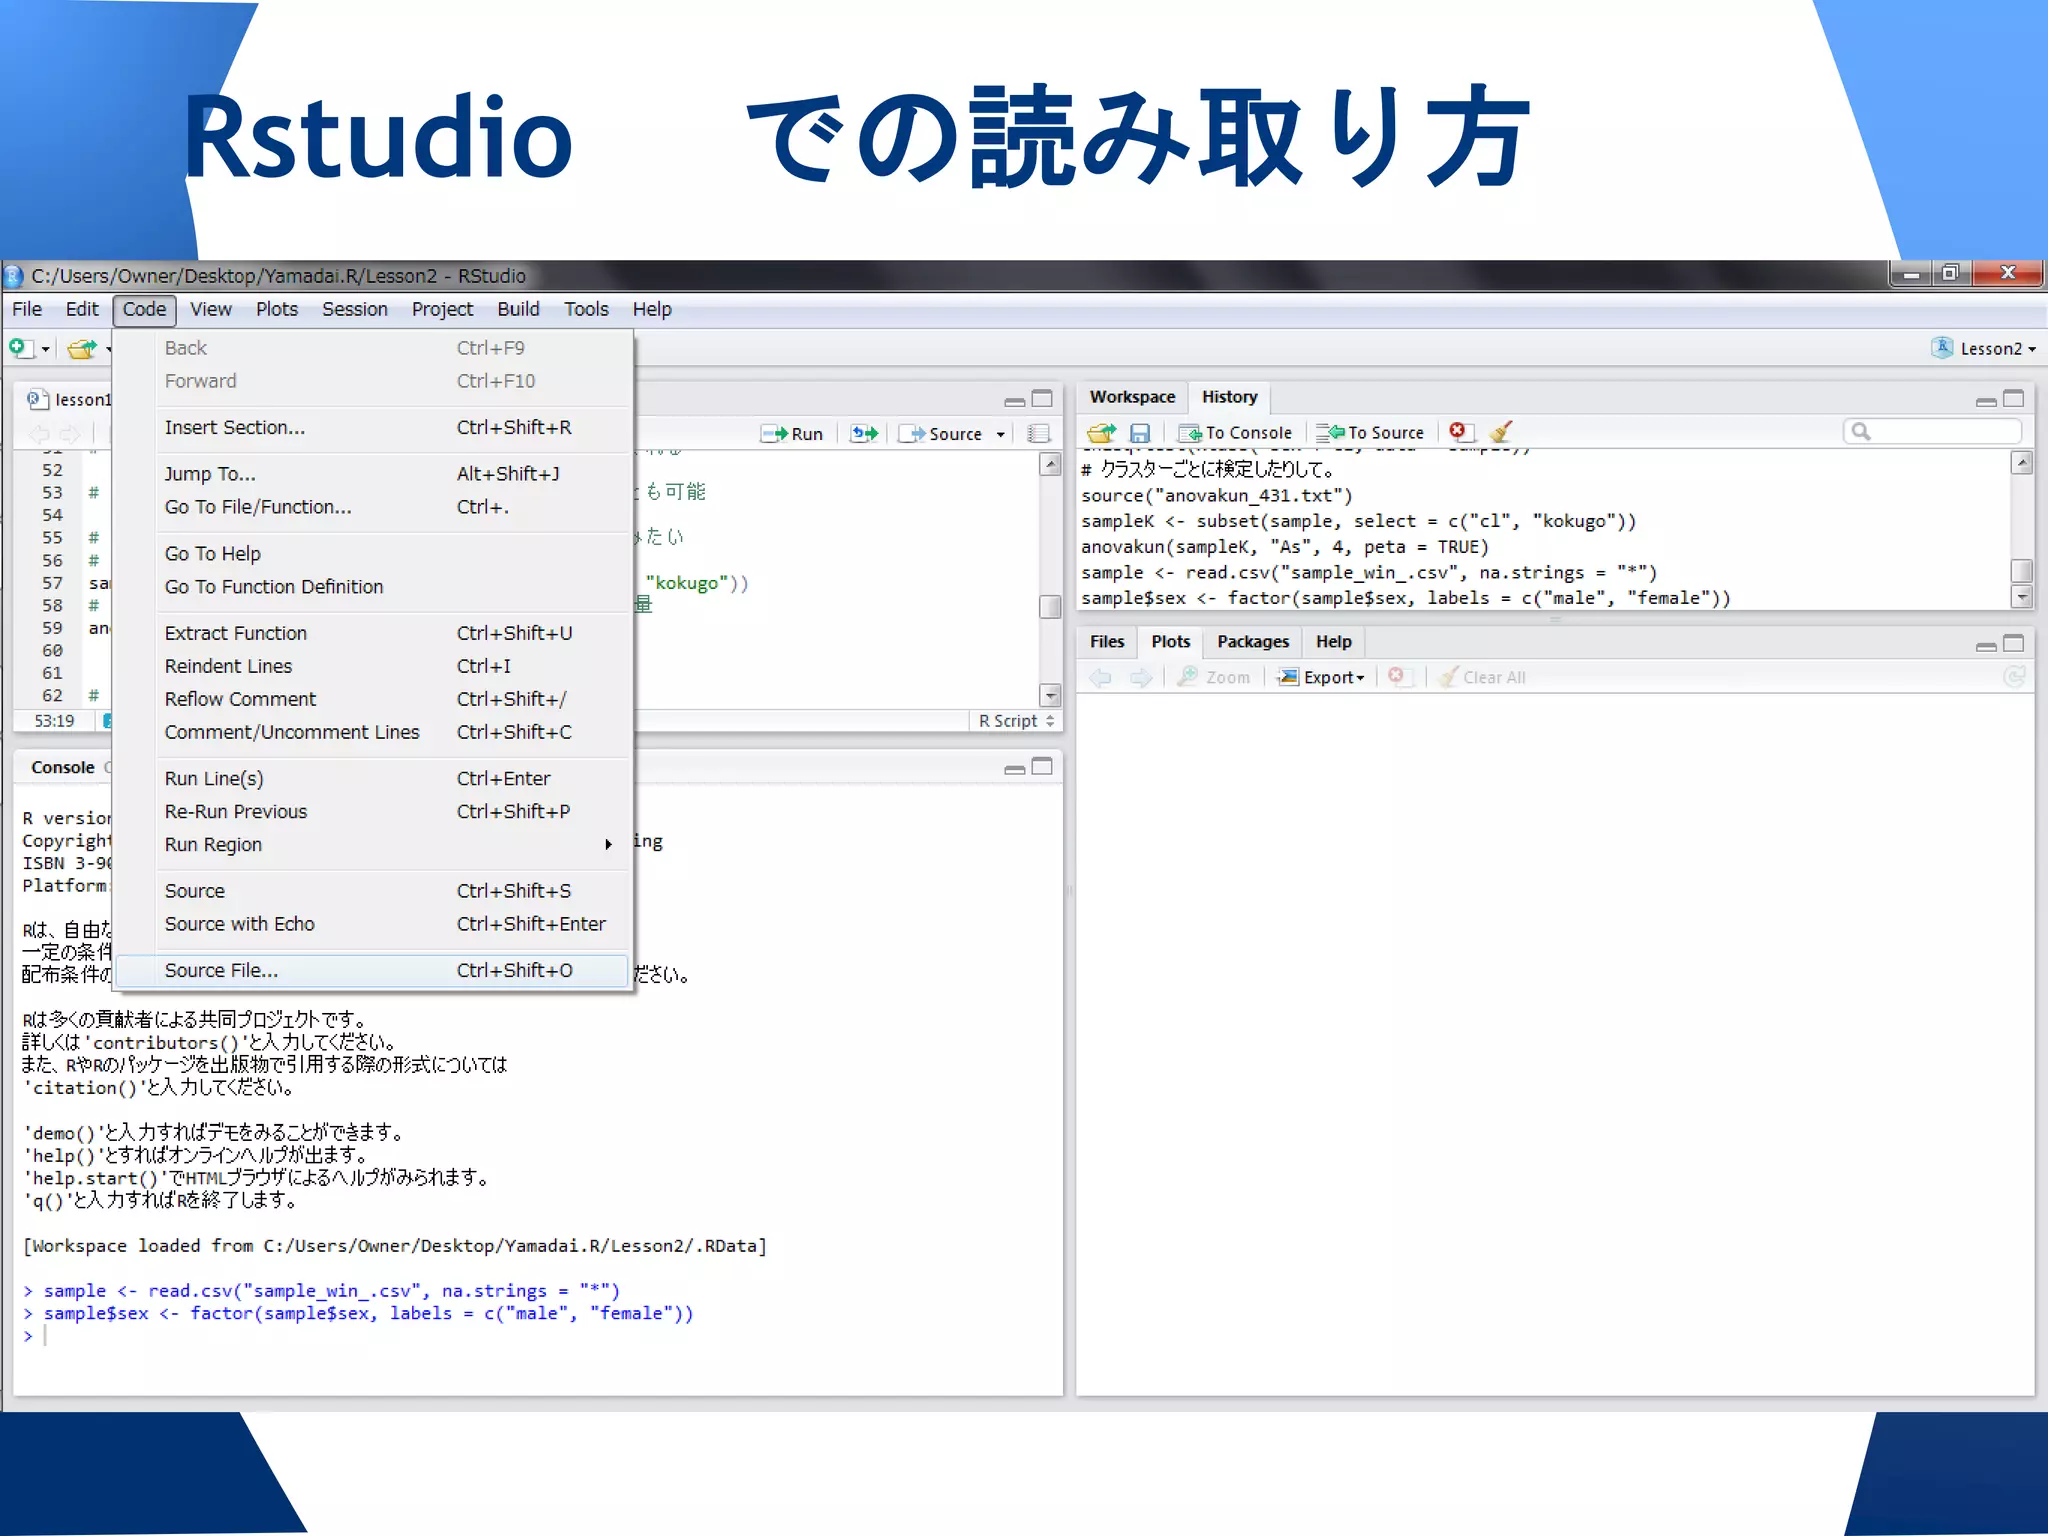This screenshot has height=1536, width=2048.
Task: Click the History pane scroll-up arrow
Action: (x=2022, y=462)
